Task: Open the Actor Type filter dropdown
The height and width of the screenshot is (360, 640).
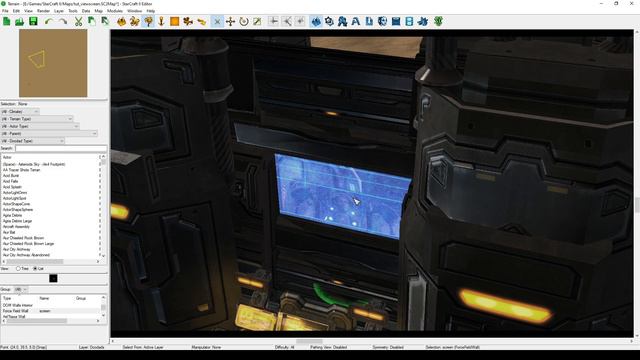Action: [40, 126]
